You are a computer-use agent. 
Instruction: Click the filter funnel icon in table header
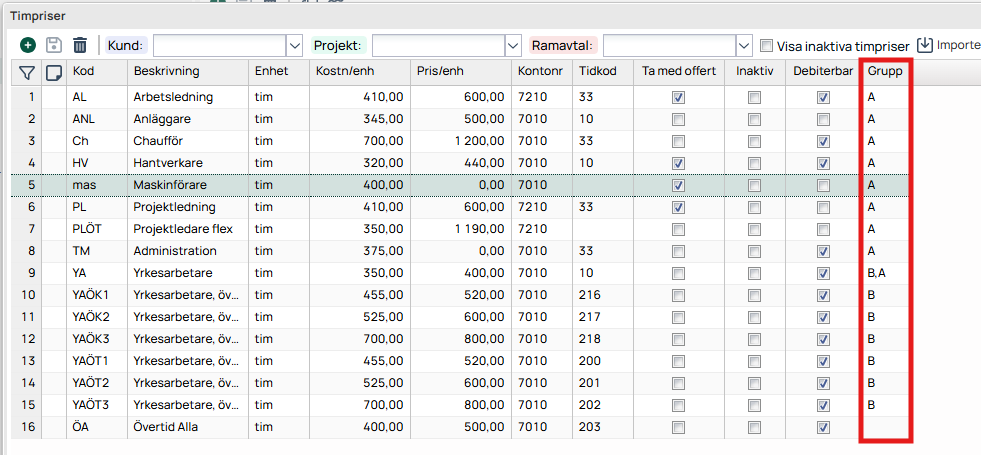(x=27, y=72)
